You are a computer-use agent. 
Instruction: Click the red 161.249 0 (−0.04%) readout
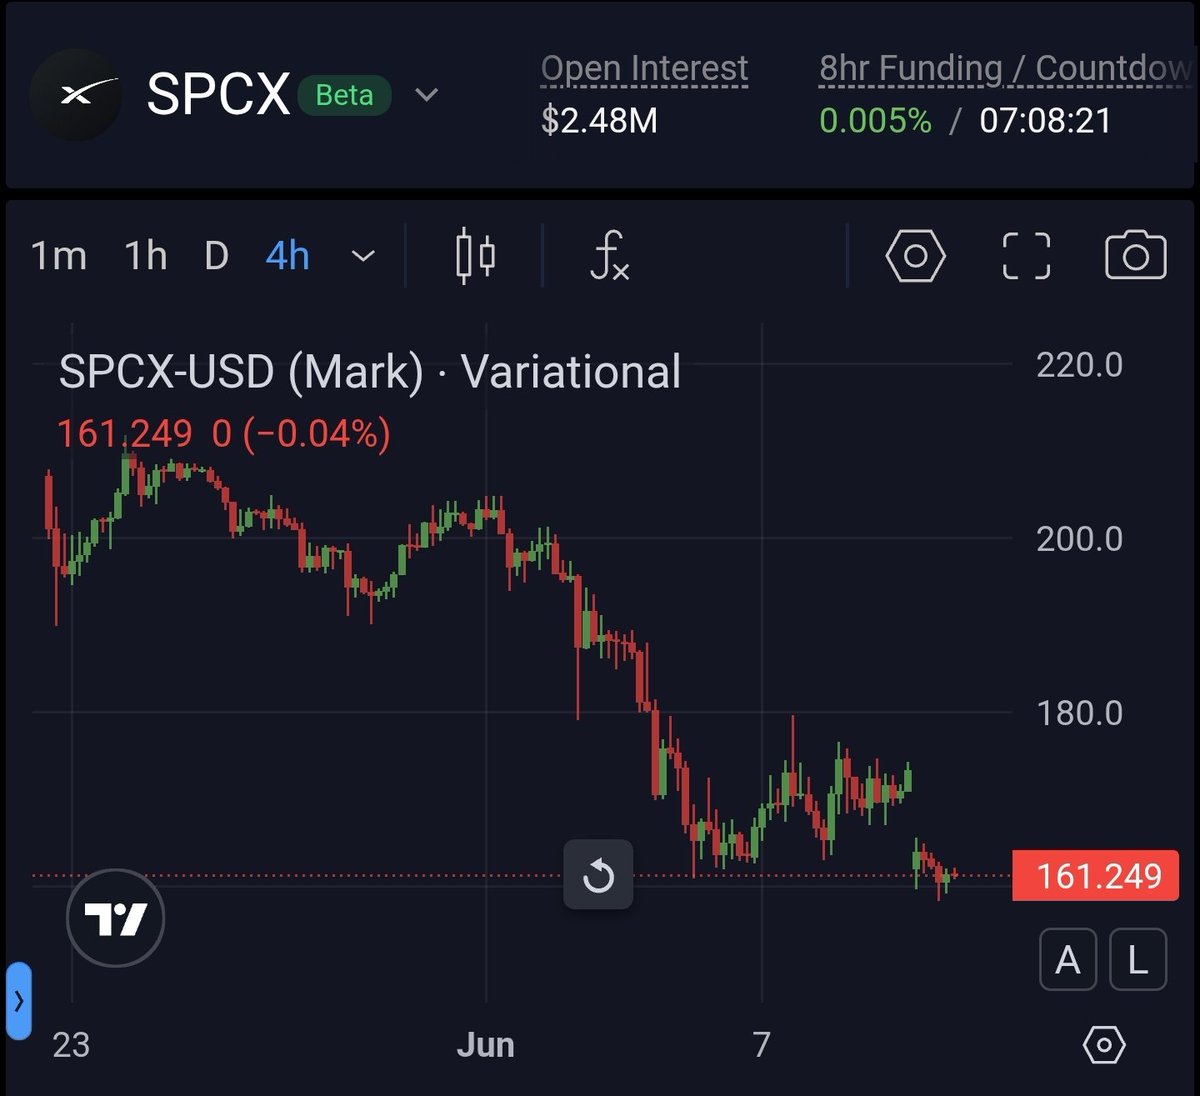224,434
